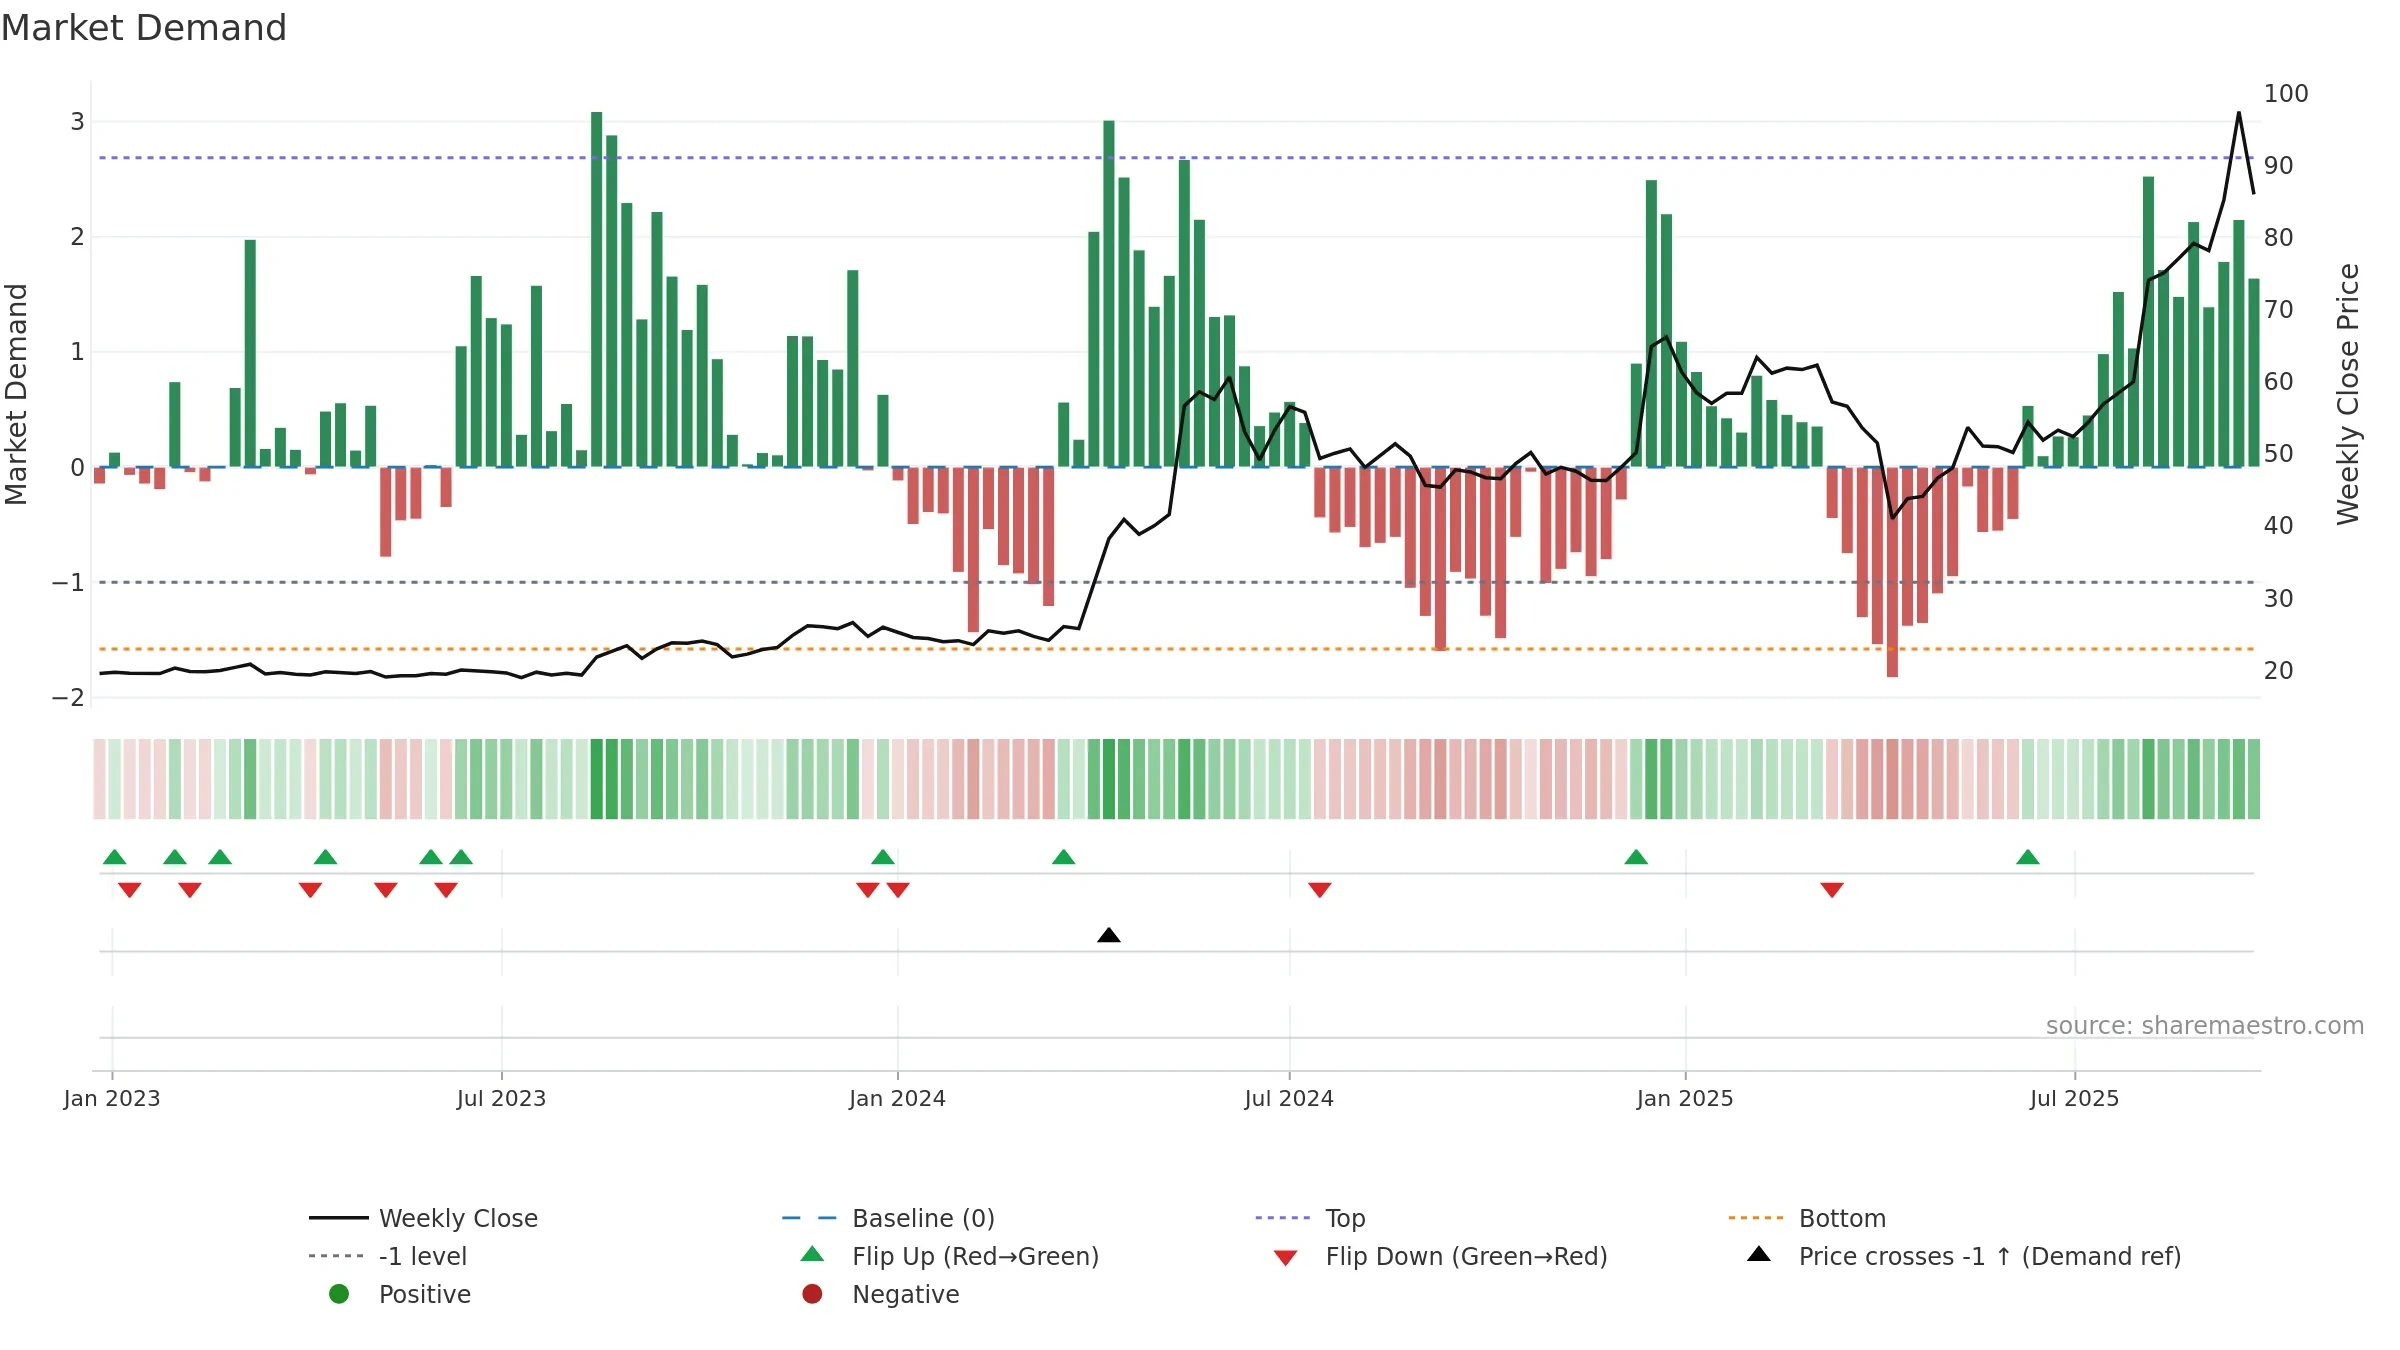Toggle the Baseline (0) legend entry
The image size is (2400, 1350).
[888, 1218]
